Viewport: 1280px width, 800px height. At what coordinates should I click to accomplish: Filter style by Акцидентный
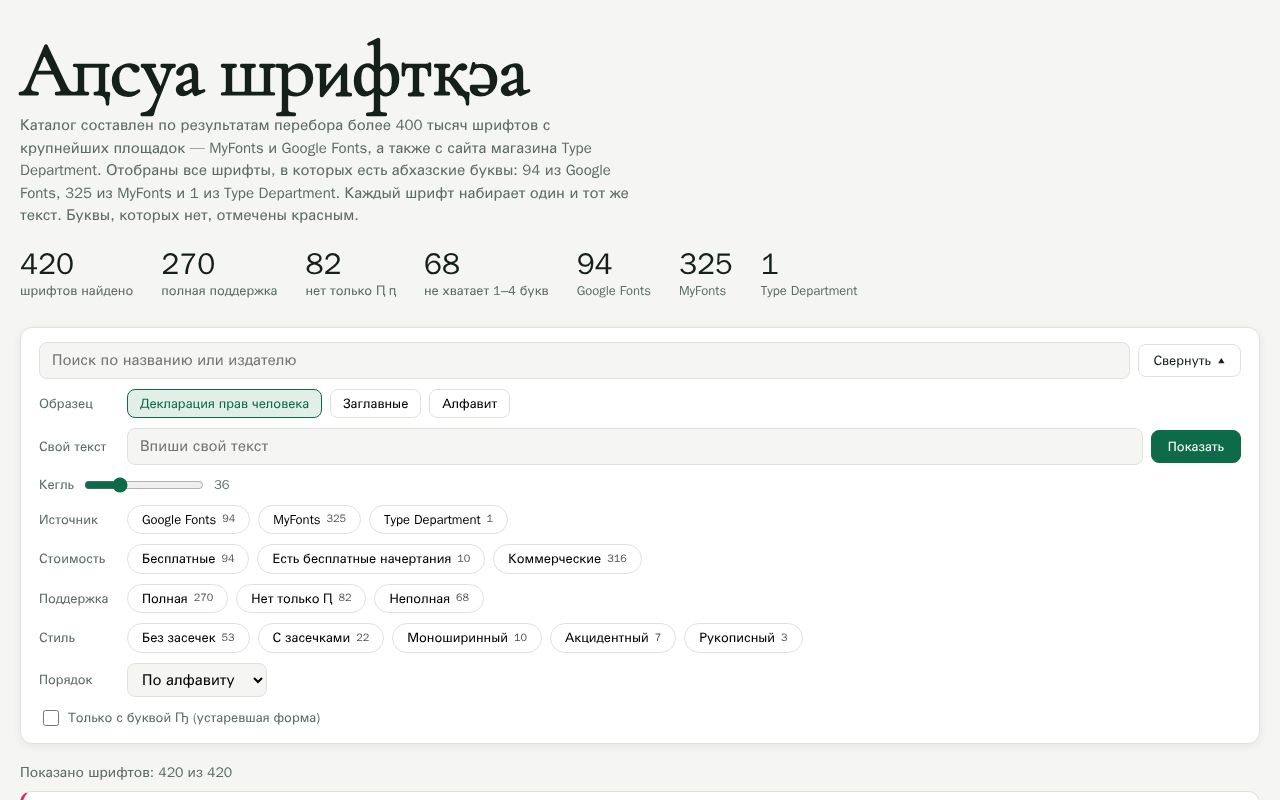tap(613, 637)
